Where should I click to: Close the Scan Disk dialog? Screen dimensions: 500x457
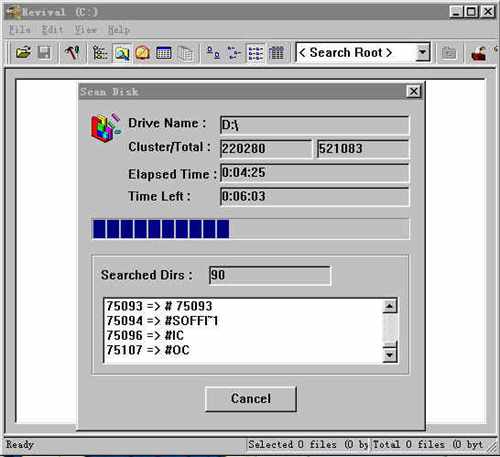click(414, 91)
